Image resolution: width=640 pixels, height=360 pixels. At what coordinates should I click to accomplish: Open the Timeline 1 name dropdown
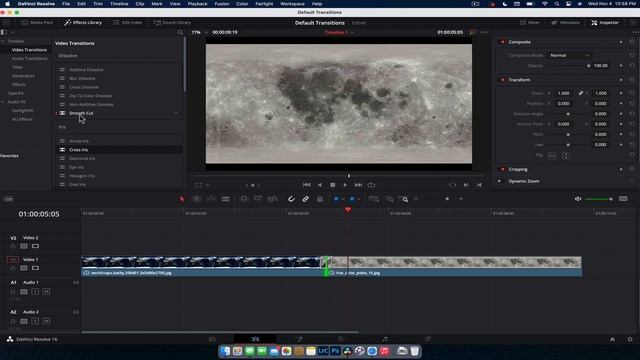(x=339, y=32)
